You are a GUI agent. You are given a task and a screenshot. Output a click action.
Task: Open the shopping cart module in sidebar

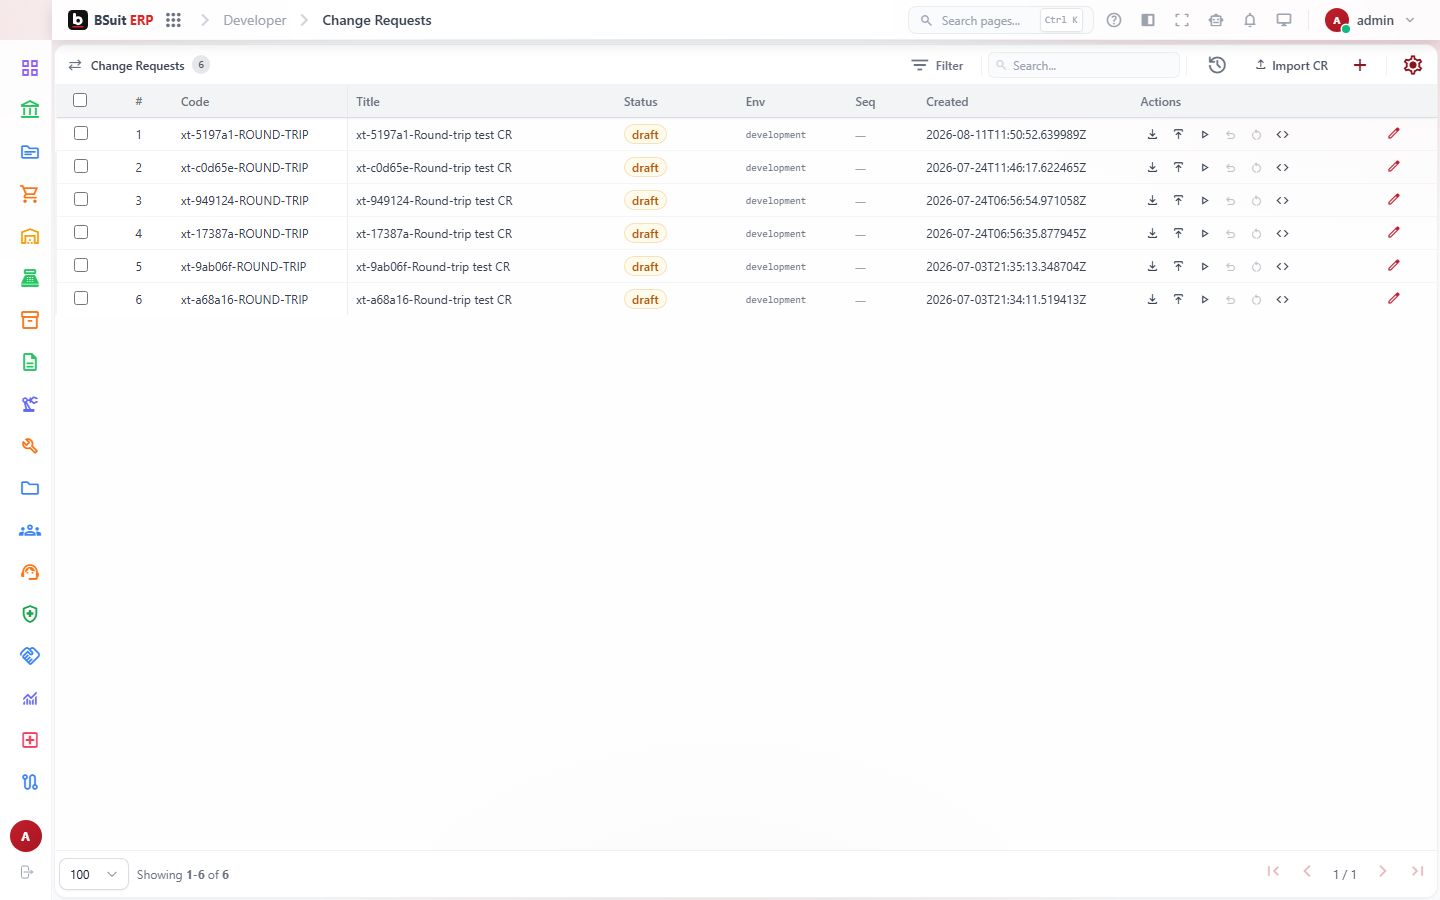click(30, 194)
